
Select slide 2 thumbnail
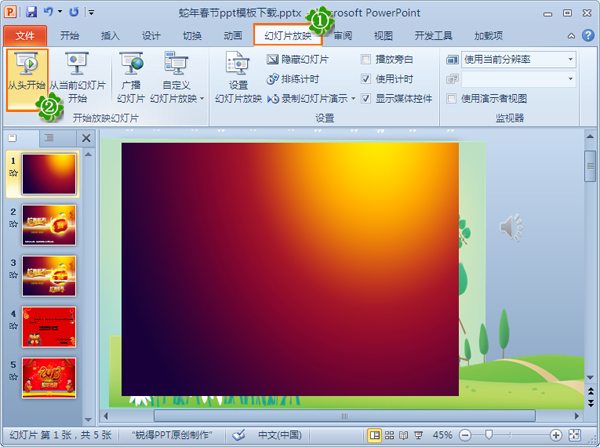tap(49, 225)
